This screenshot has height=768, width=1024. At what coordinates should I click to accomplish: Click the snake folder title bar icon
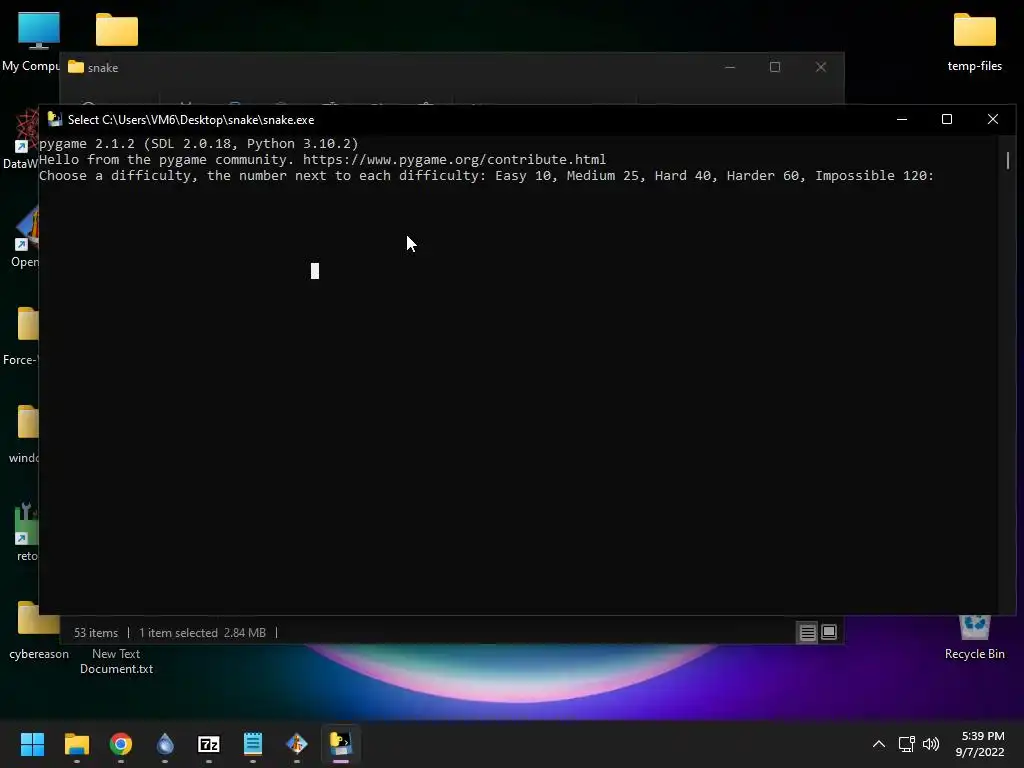pos(76,67)
